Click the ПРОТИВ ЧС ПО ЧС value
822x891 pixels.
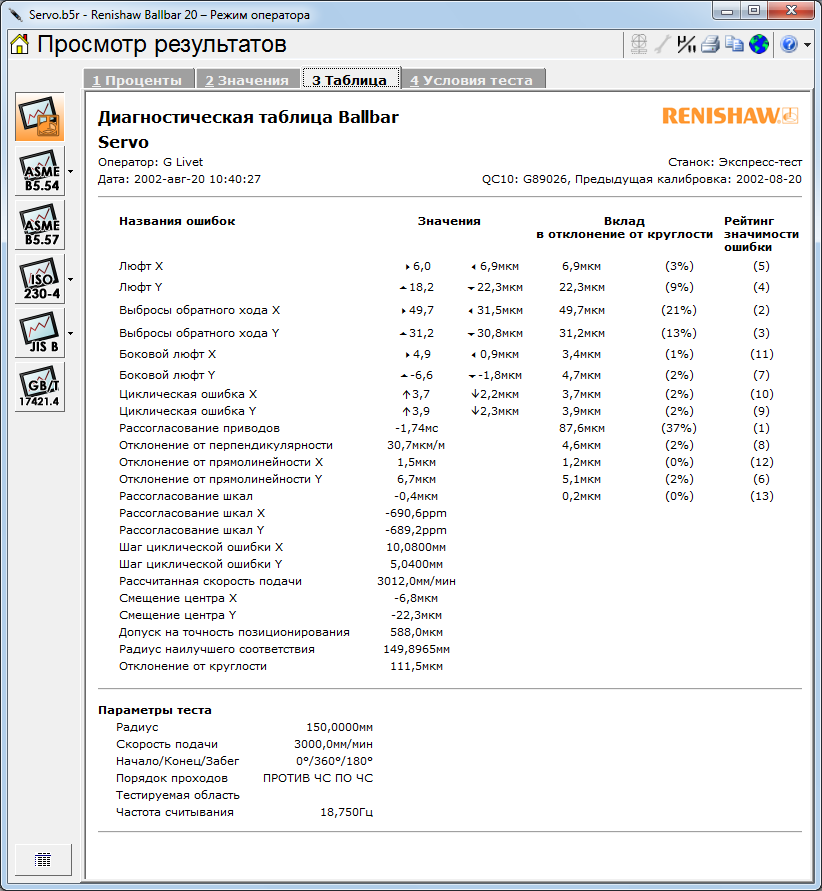[318, 778]
